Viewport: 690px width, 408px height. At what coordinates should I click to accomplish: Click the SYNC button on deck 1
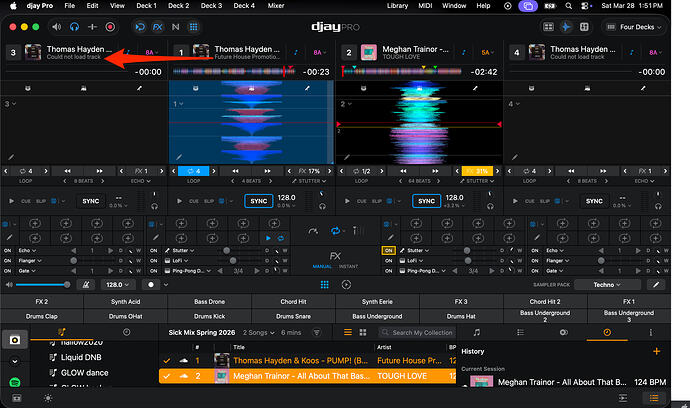coord(259,201)
